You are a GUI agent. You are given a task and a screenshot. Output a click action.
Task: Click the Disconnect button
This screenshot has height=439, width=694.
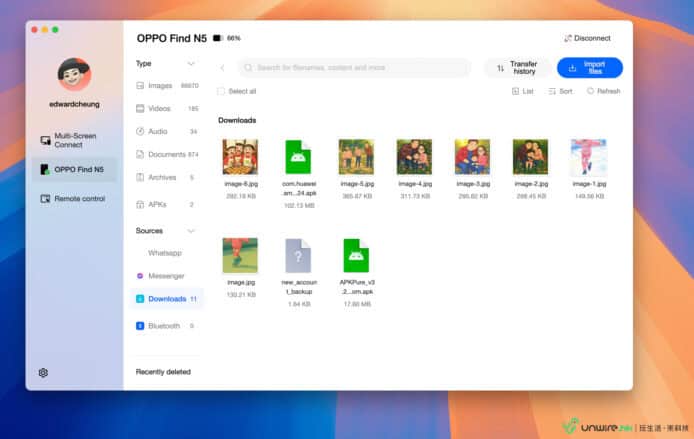point(587,38)
